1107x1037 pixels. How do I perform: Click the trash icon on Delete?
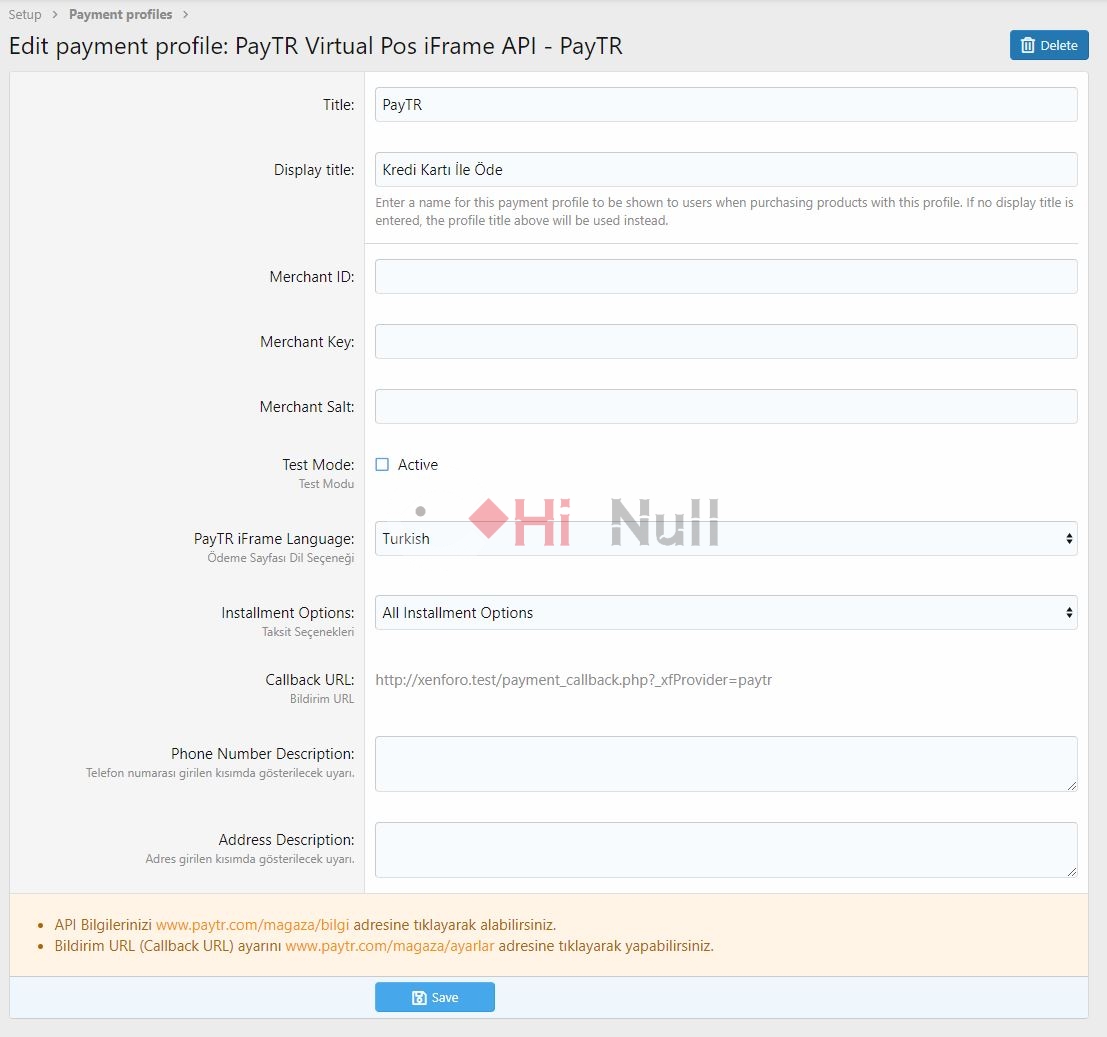tap(1028, 45)
